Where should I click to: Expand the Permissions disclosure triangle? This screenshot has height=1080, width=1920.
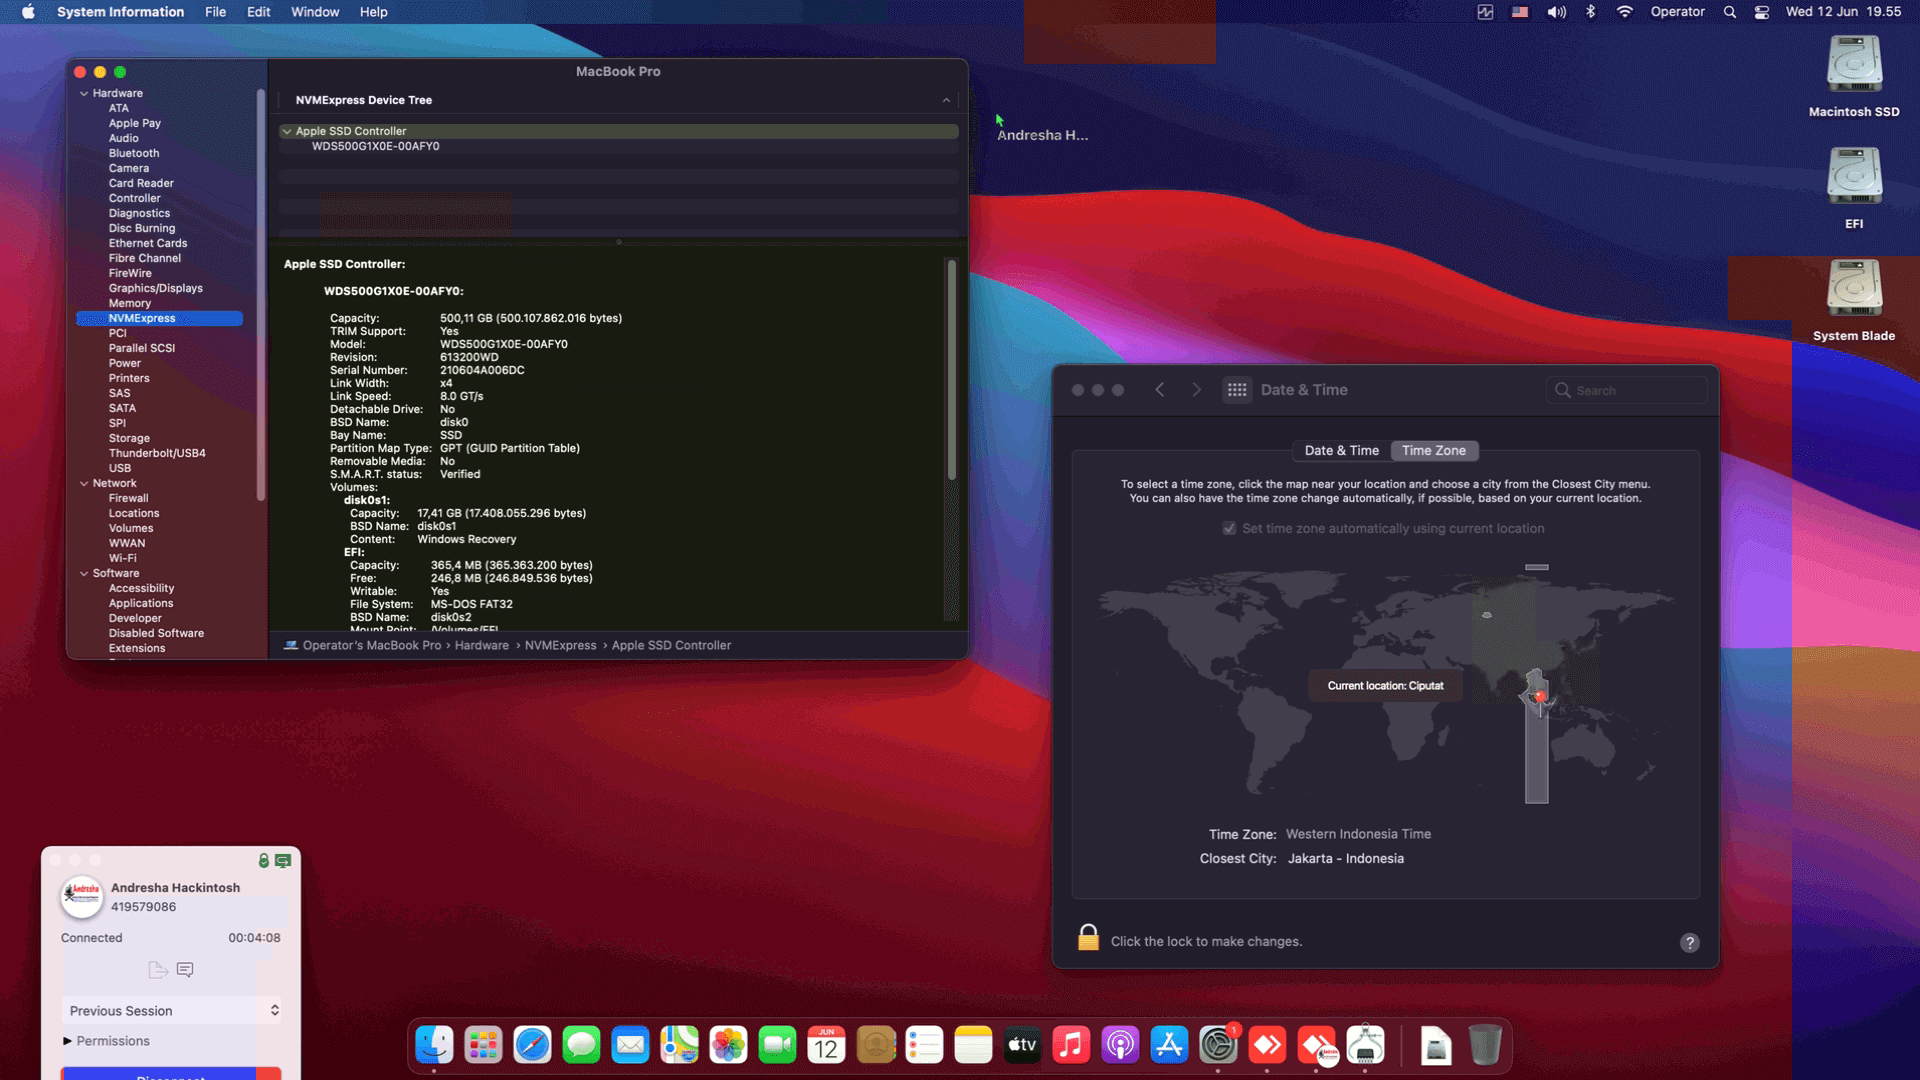(x=67, y=1041)
